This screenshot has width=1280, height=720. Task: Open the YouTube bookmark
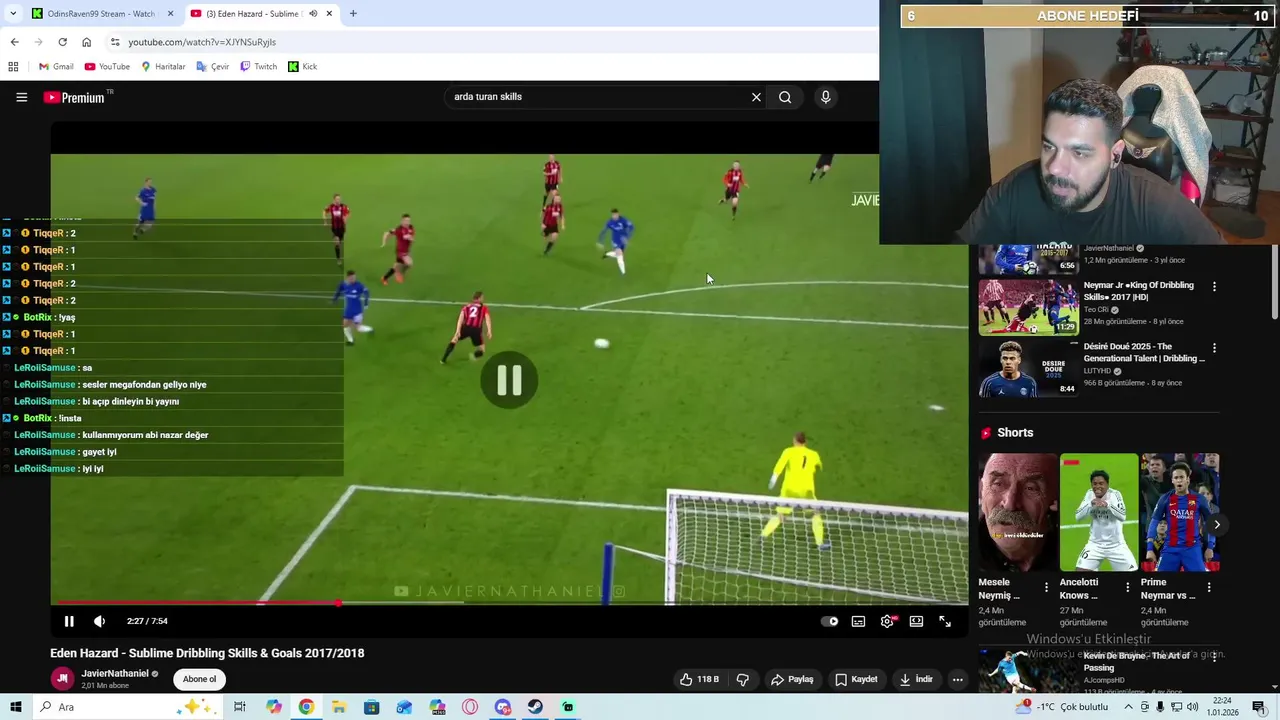point(107,67)
